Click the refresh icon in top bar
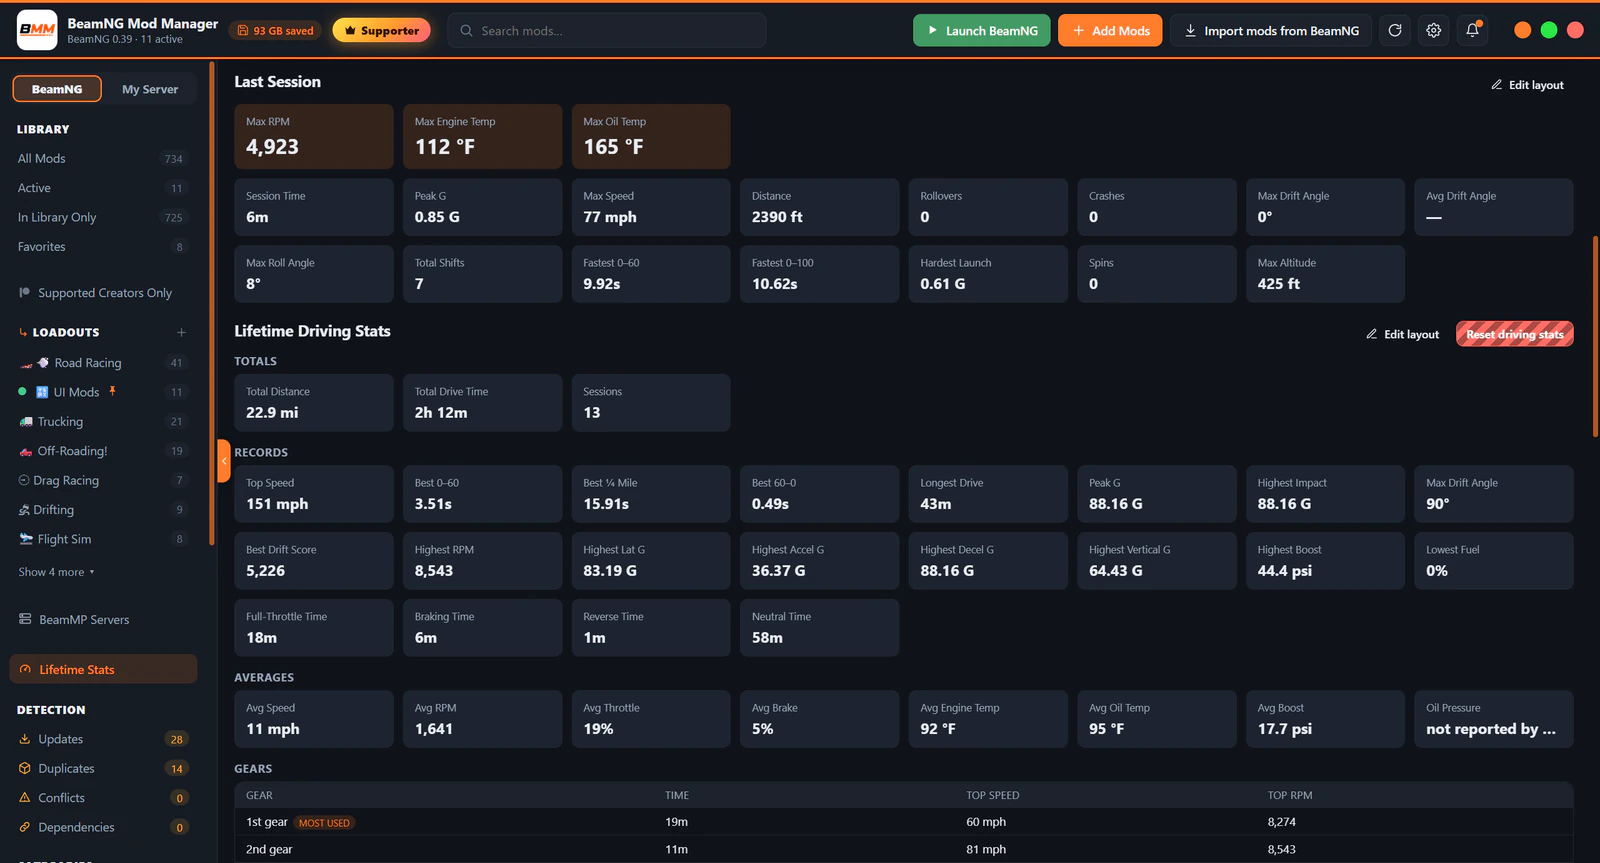Image resolution: width=1600 pixels, height=863 pixels. 1395,31
